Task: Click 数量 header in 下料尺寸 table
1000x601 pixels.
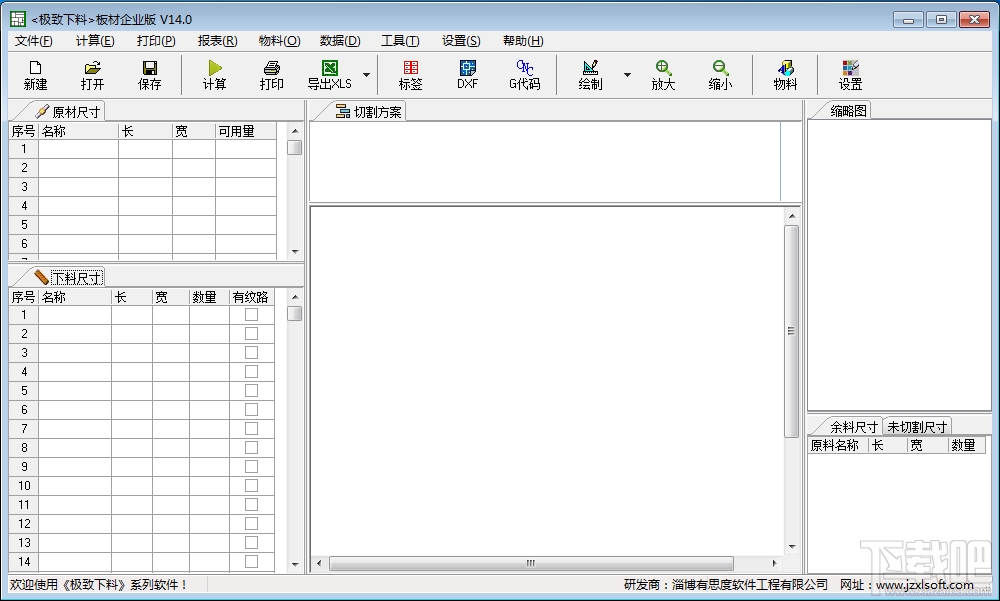Action: point(209,297)
